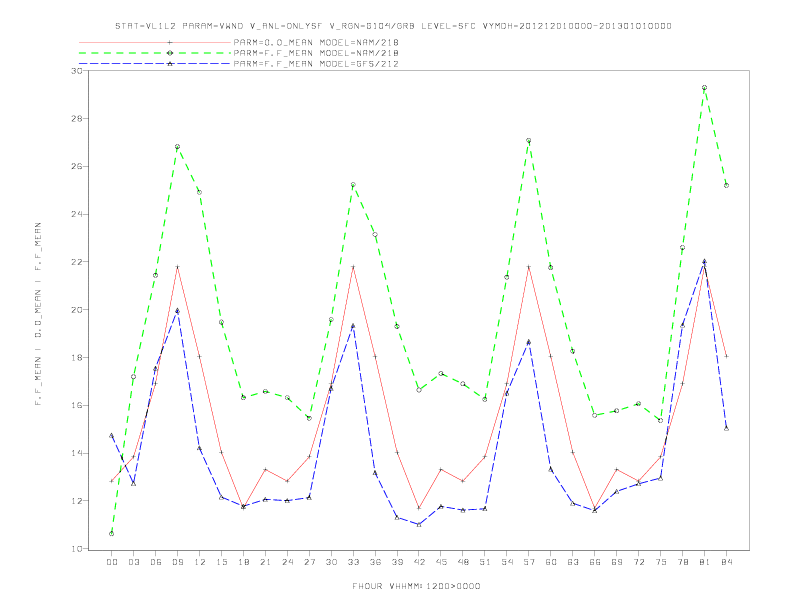Screen dimensions: 792x612
Task: Click the circle marker on the green legend line
Action: click(170, 53)
